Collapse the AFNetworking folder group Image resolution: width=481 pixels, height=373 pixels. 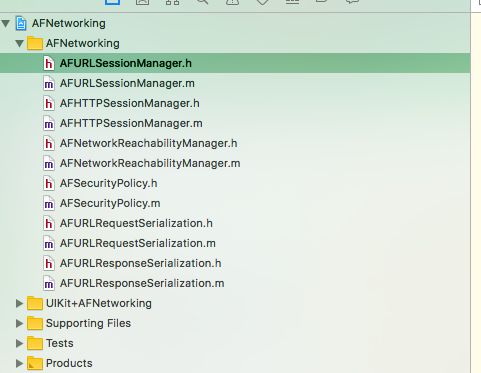point(19,43)
